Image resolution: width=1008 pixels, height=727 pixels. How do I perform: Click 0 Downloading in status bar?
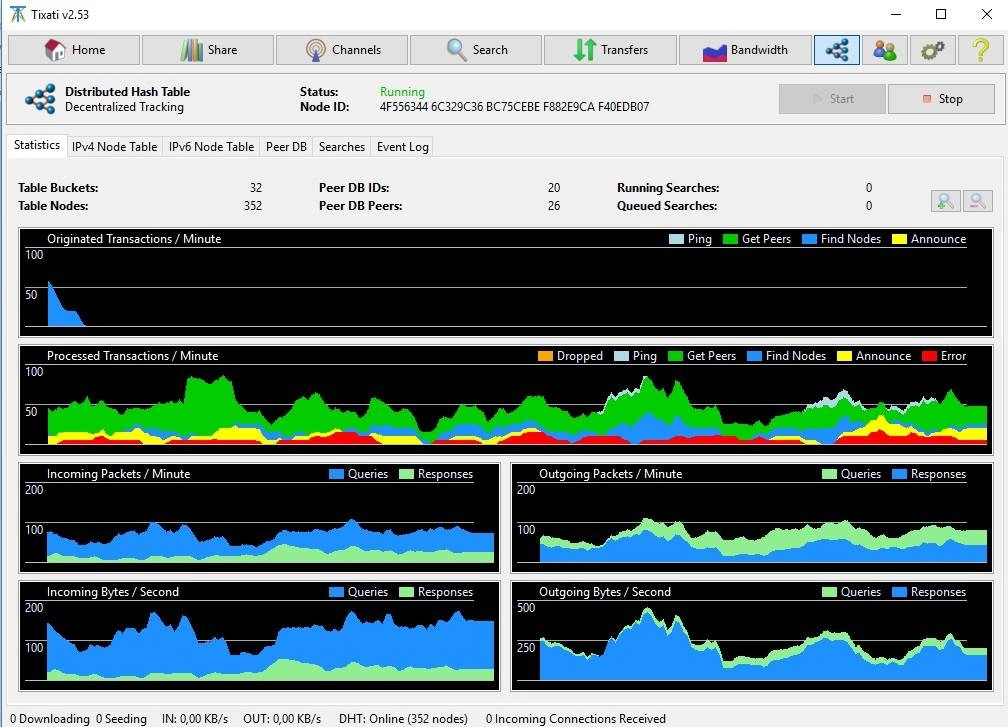click(50, 719)
